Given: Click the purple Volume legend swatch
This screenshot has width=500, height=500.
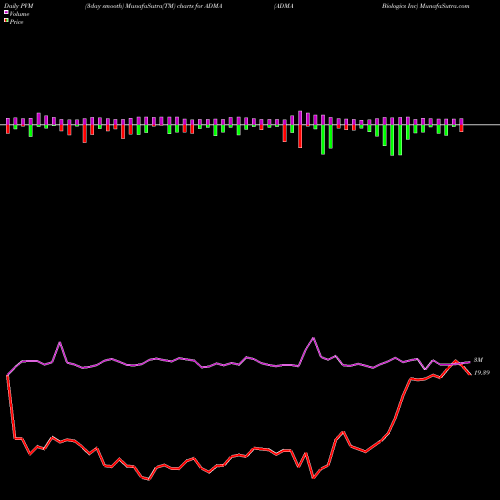Looking at the screenshot, I should pos(6,12).
